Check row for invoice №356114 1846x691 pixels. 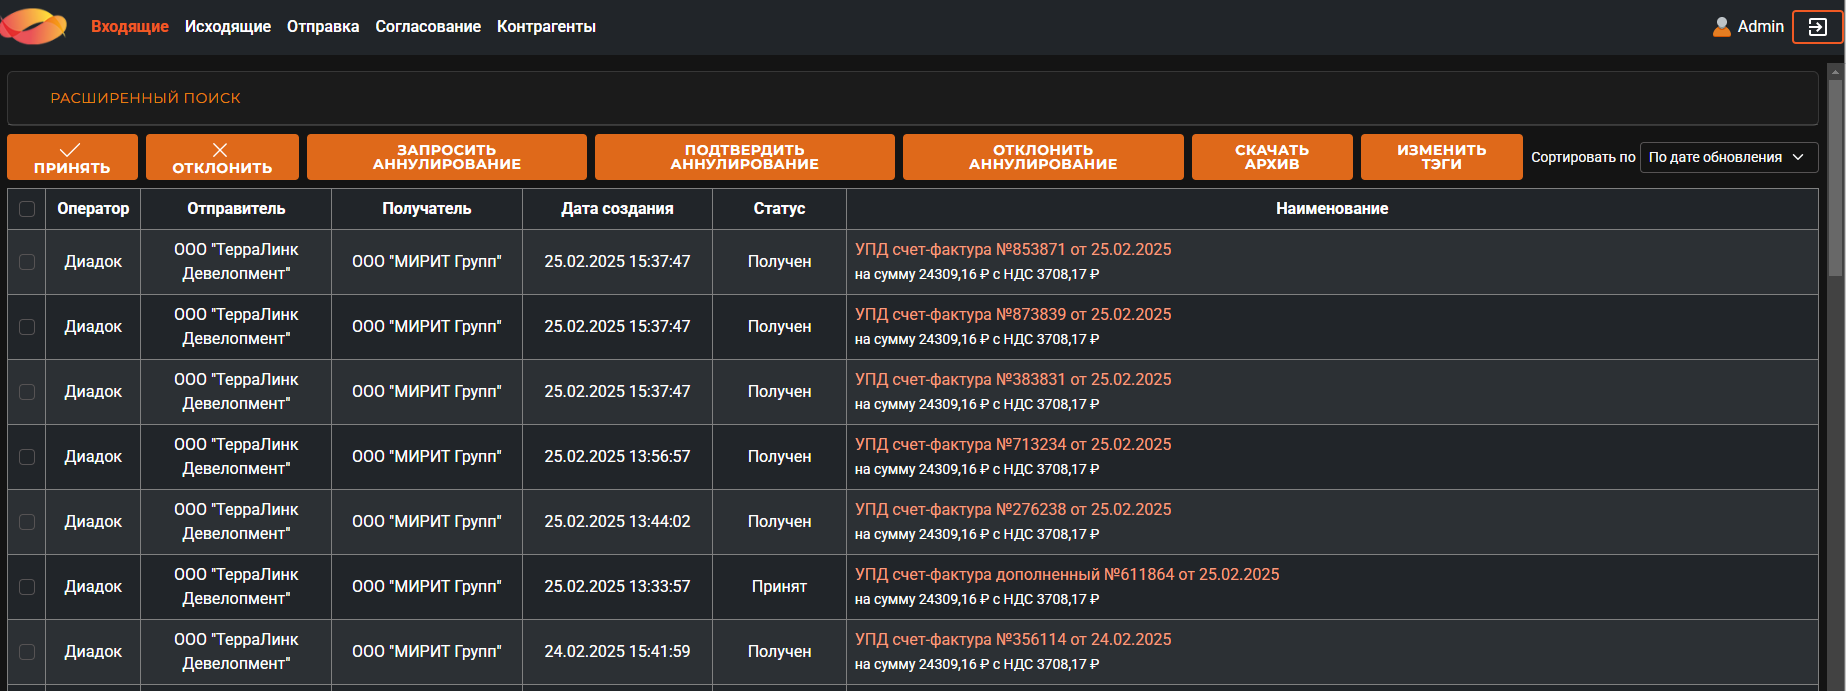(x=27, y=652)
